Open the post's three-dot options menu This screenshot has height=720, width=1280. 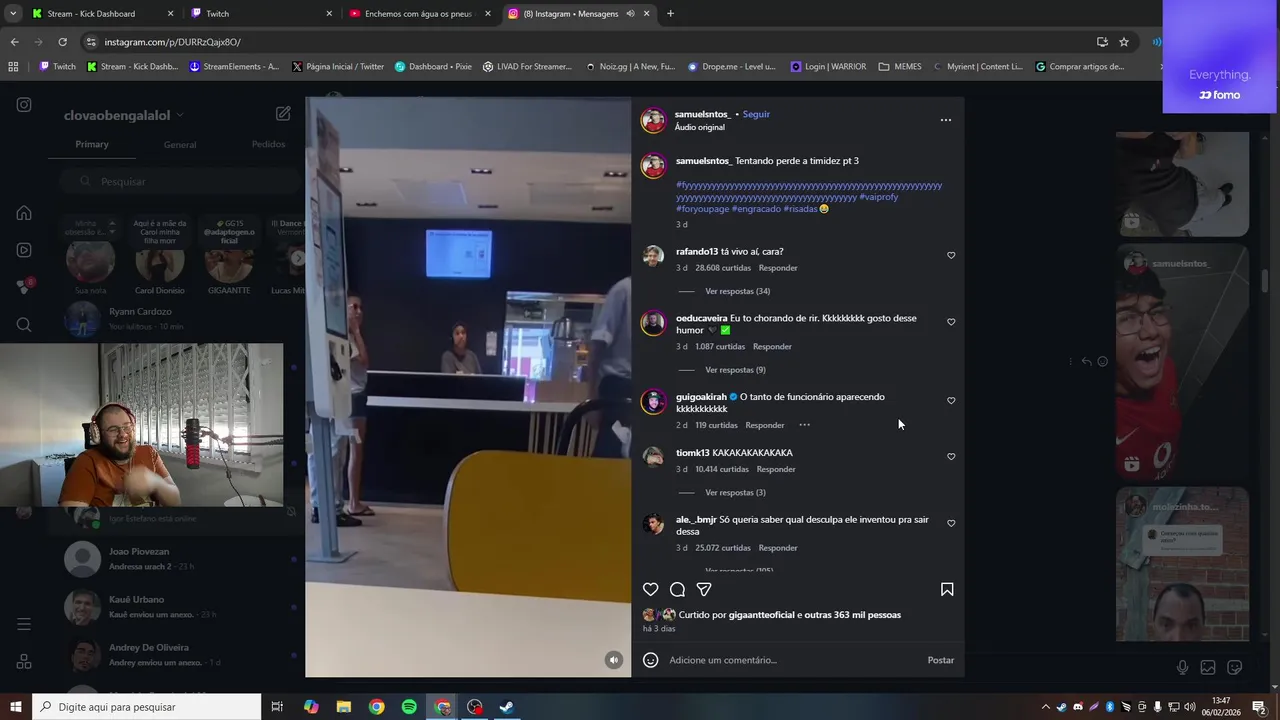click(946, 120)
